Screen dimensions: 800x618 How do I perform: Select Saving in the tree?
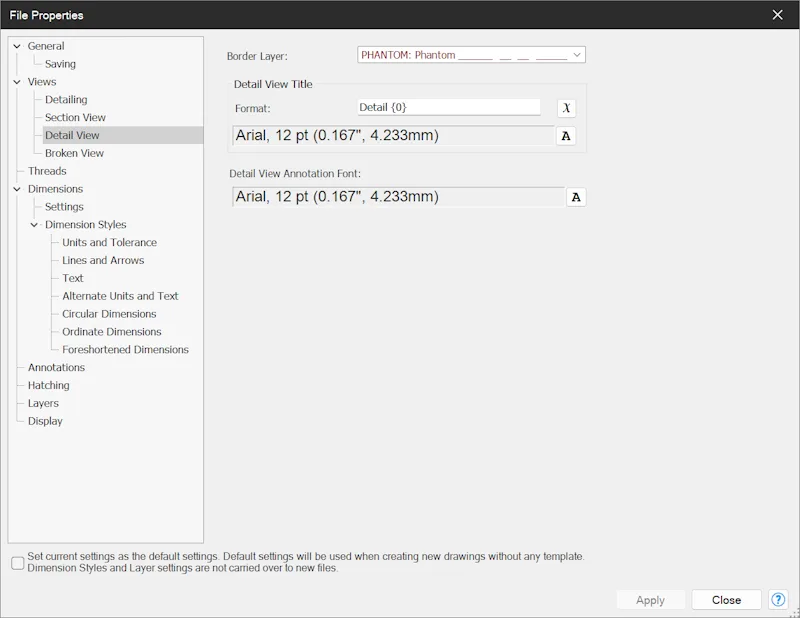[60, 64]
